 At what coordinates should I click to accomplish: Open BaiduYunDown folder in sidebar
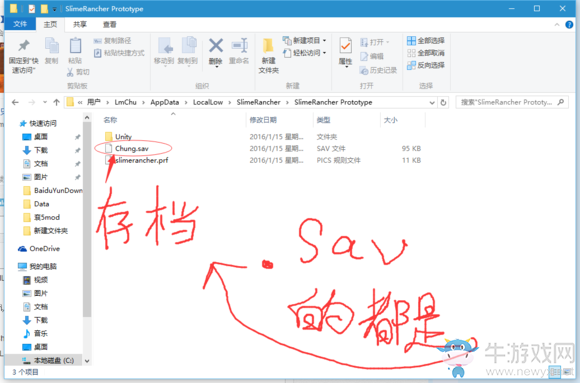click(x=58, y=190)
